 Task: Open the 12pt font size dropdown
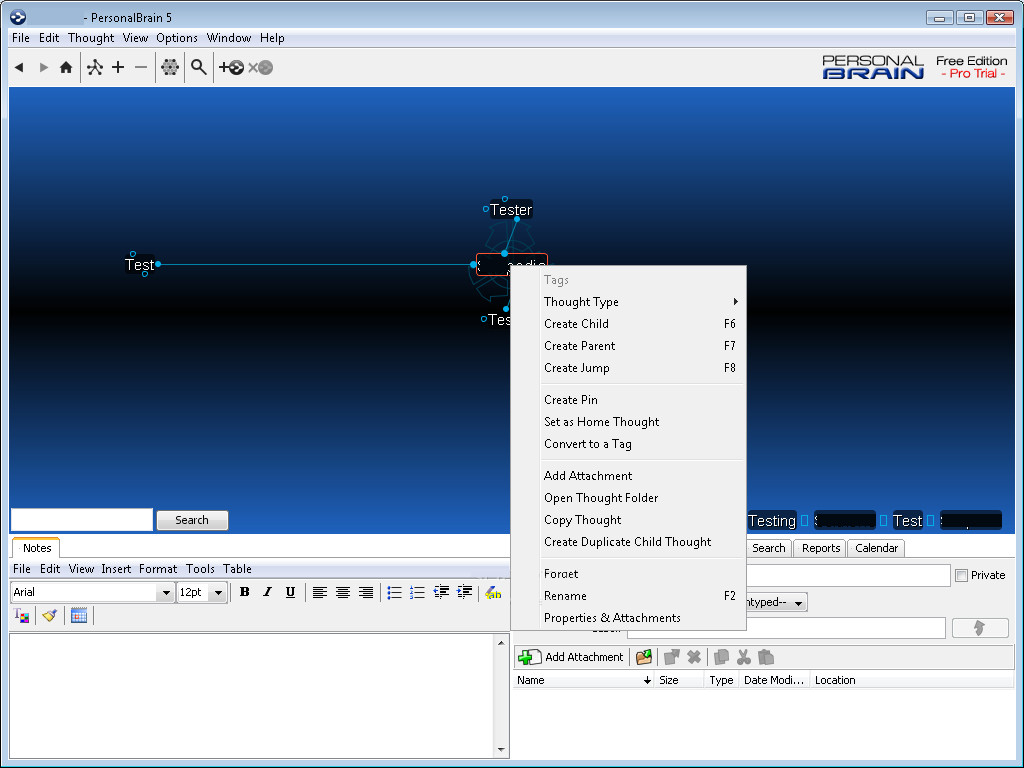click(218, 592)
